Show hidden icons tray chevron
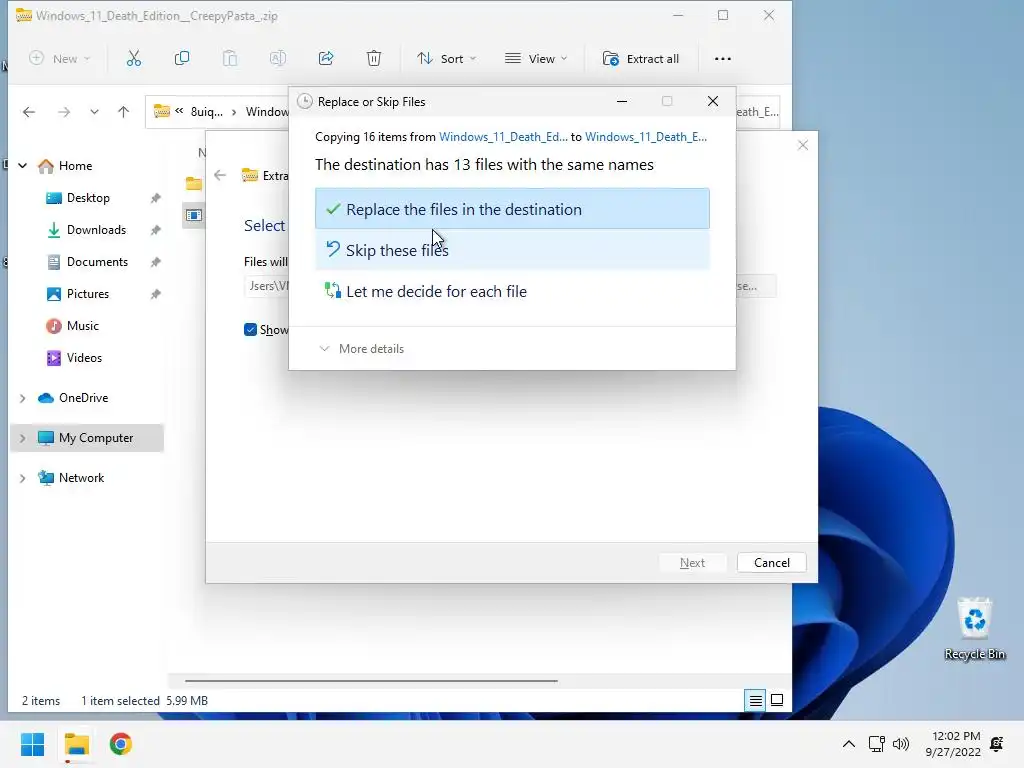This screenshot has height=768, width=1024. pyautogui.click(x=848, y=744)
